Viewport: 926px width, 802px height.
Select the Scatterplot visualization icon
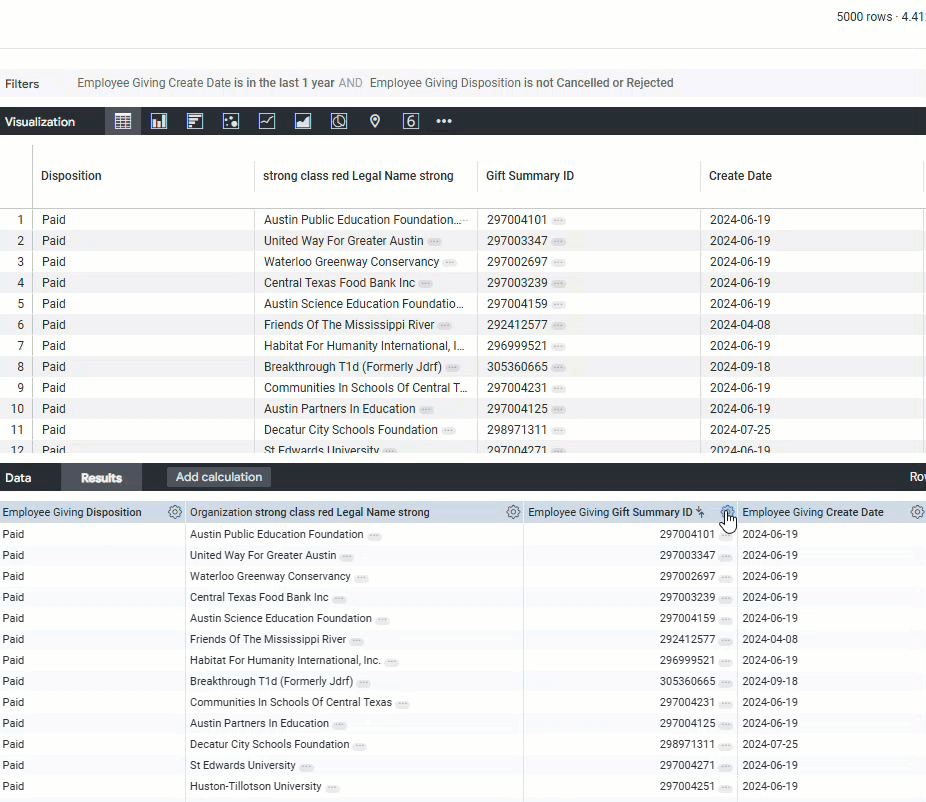[231, 122]
